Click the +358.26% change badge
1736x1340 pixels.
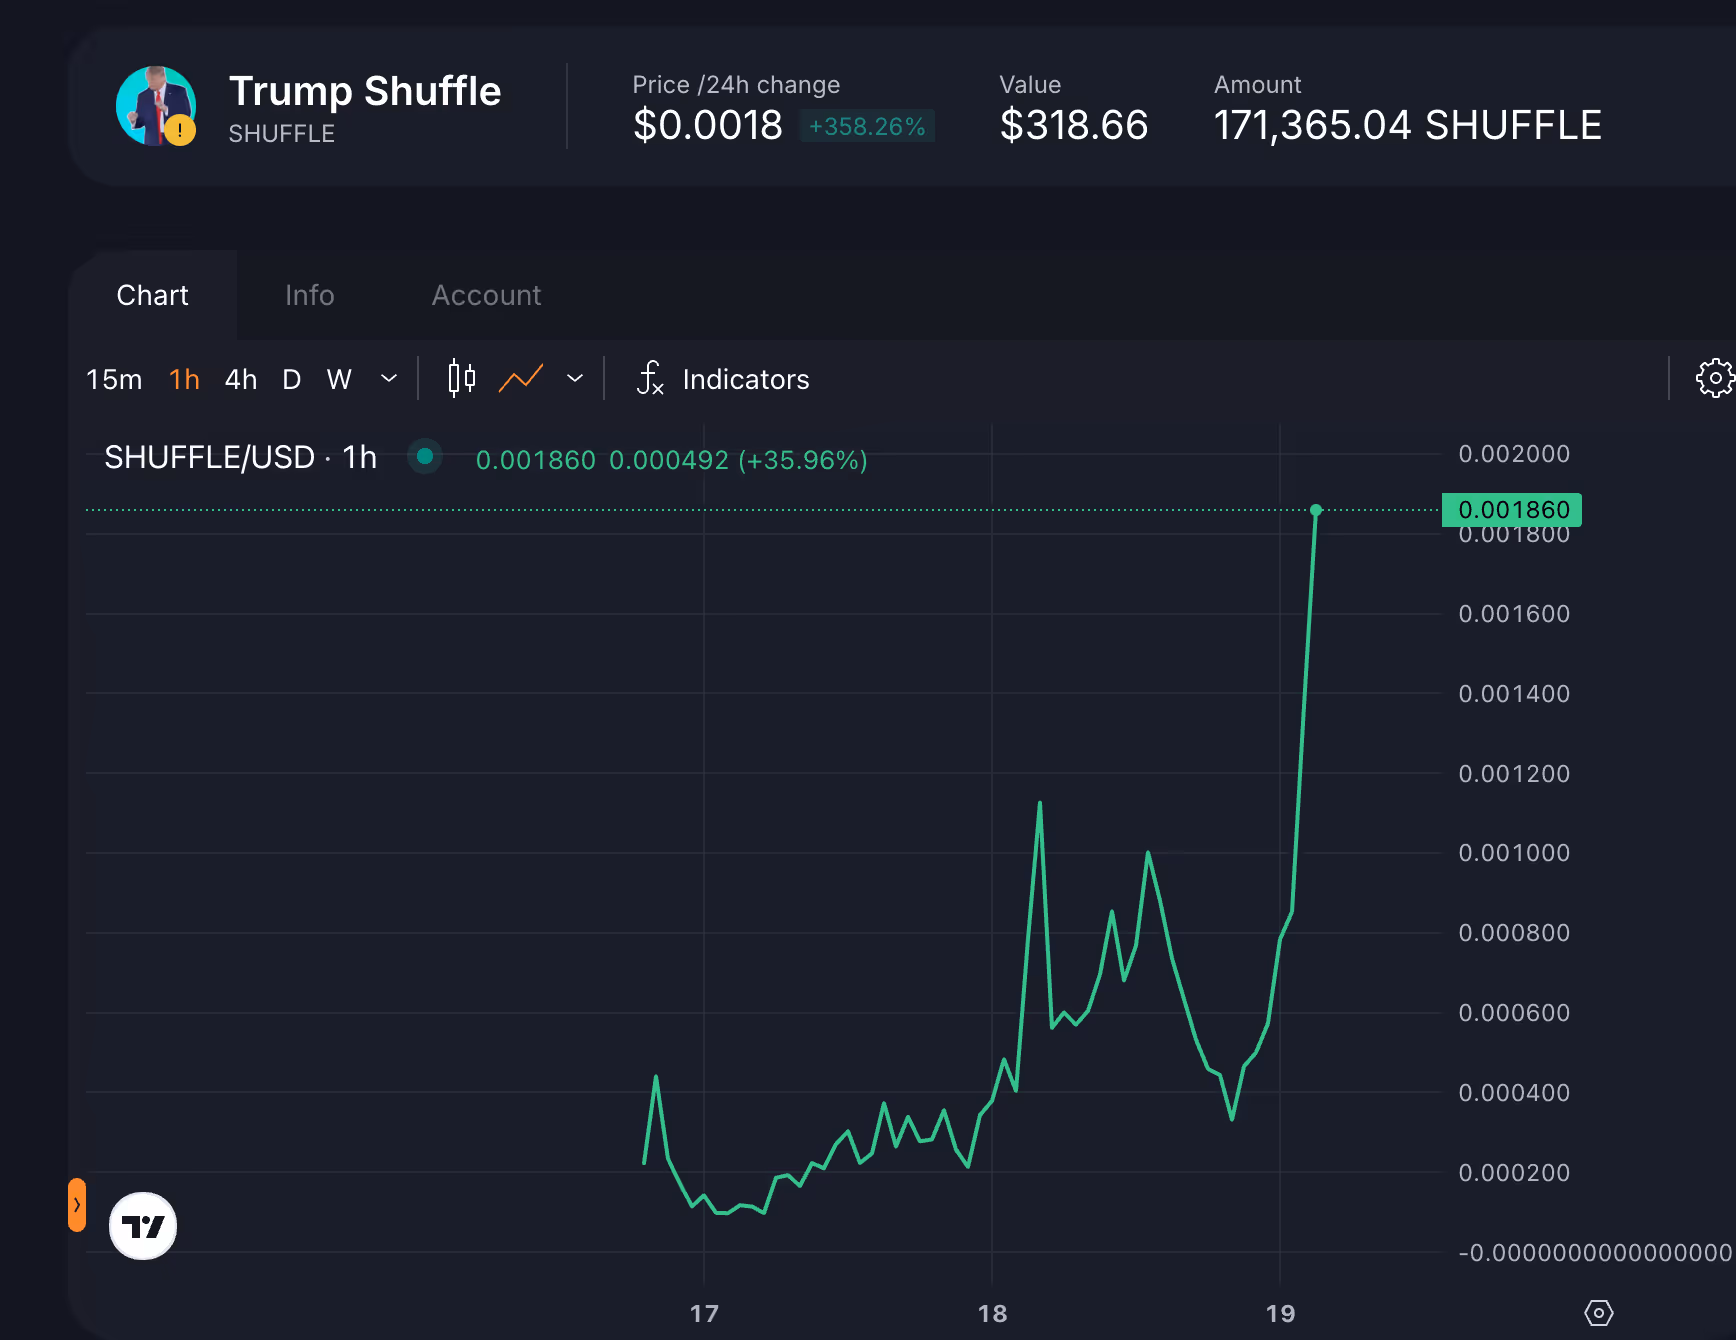coord(866,126)
